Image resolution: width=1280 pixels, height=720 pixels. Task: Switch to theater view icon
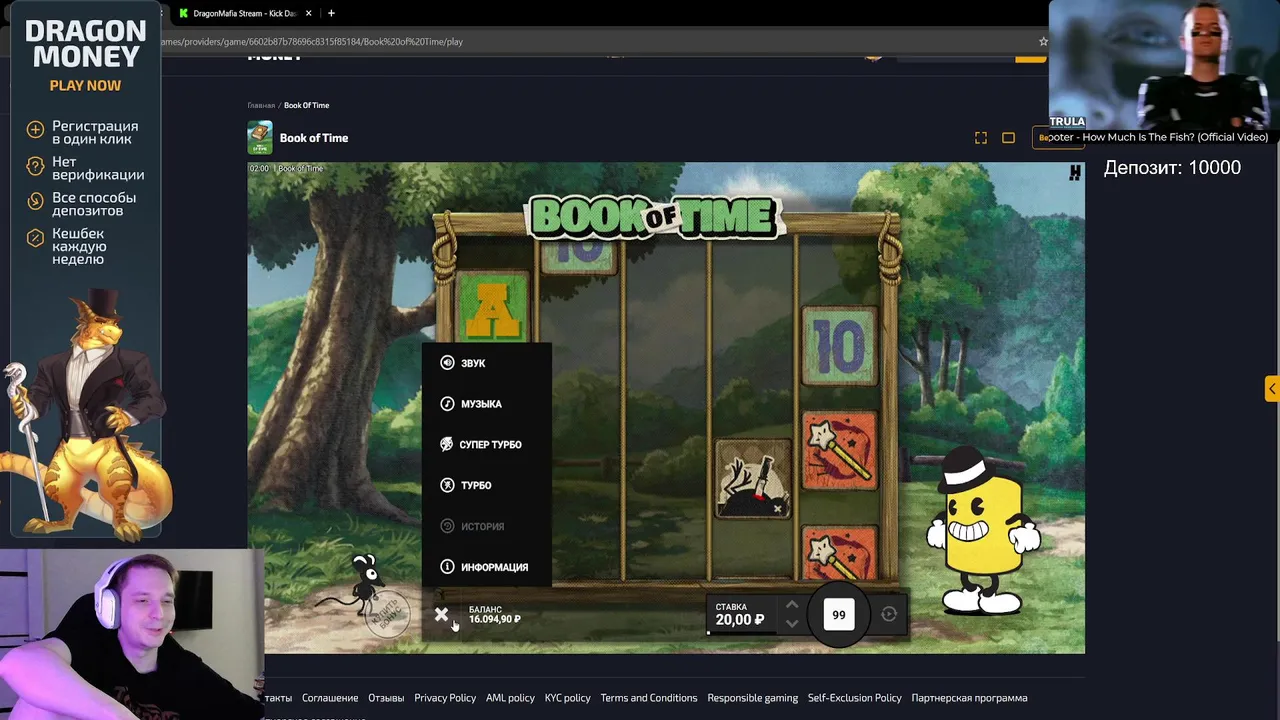(1008, 138)
